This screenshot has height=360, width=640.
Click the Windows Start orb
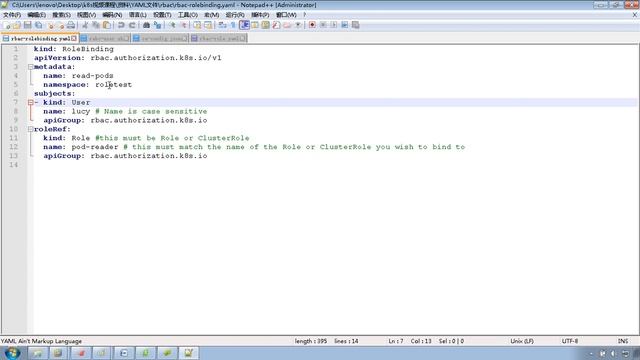click(x=12, y=353)
